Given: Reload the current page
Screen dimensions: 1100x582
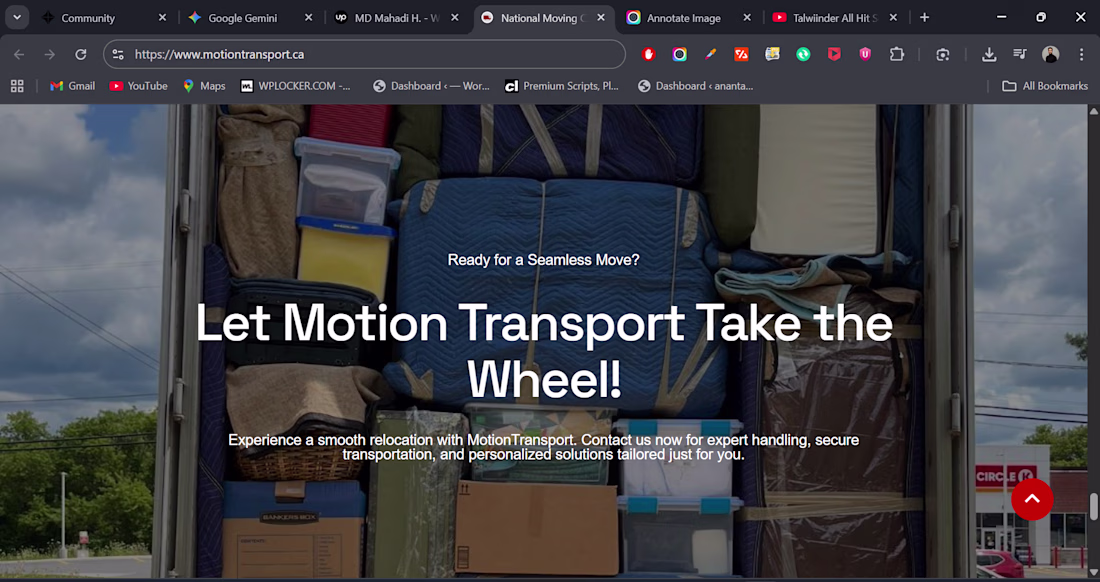Looking at the screenshot, I should [81, 55].
